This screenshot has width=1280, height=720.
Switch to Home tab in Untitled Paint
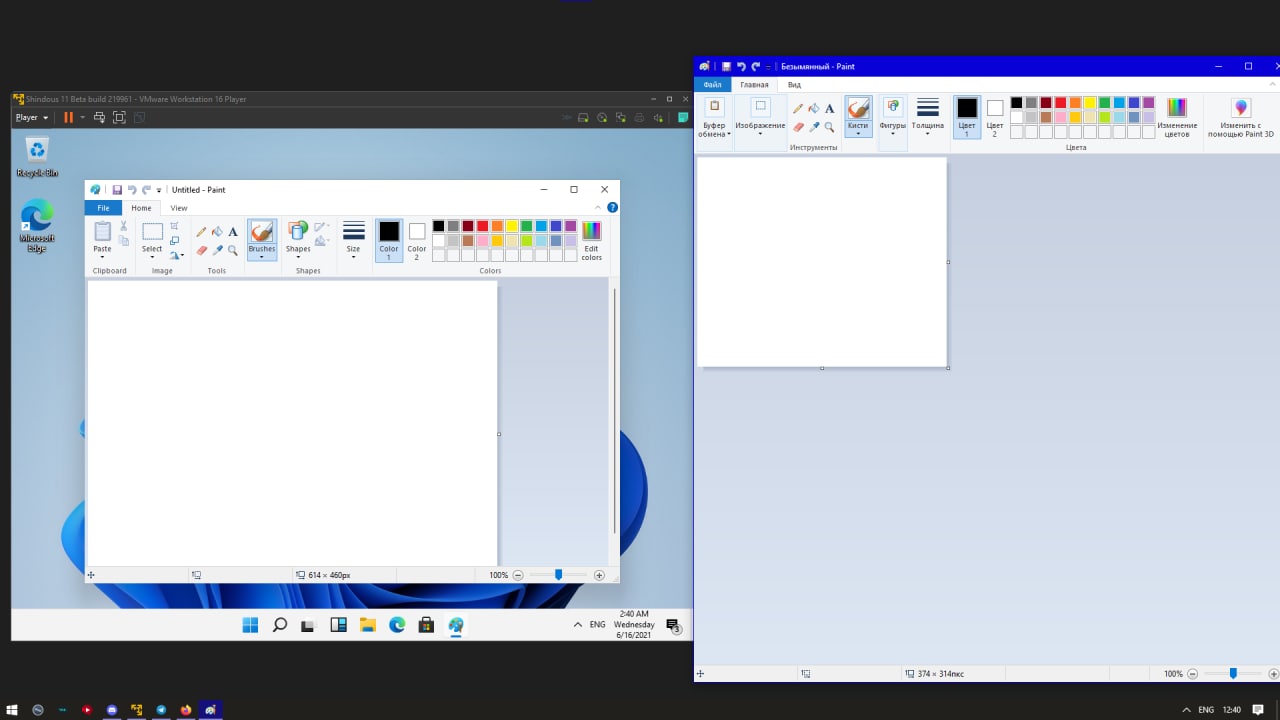(141, 208)
